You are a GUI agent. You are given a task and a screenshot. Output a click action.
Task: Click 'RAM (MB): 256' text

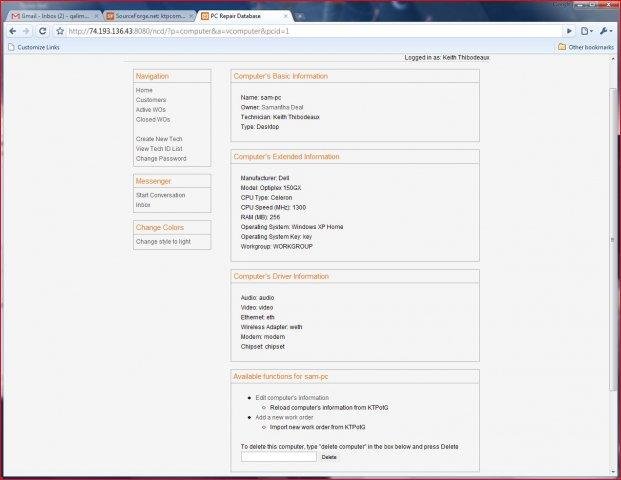click(260, 217)
